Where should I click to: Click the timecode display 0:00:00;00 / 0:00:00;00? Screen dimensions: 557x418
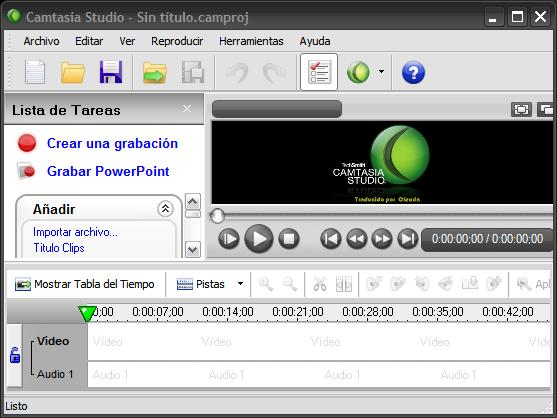tap(487, 239)
